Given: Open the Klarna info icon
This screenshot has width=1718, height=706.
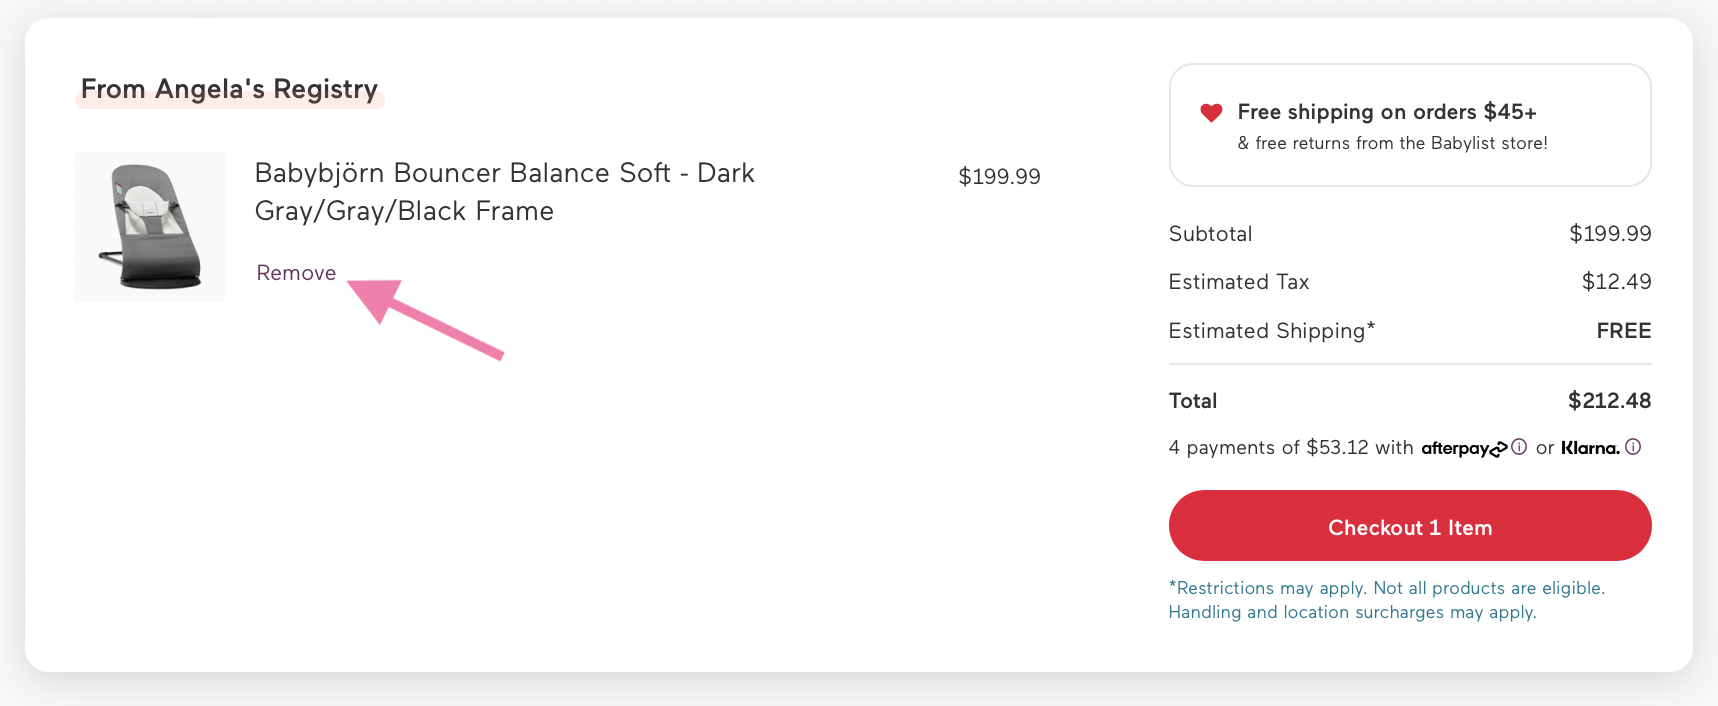Looking at the screenshot, I should tap(1633, 447).
